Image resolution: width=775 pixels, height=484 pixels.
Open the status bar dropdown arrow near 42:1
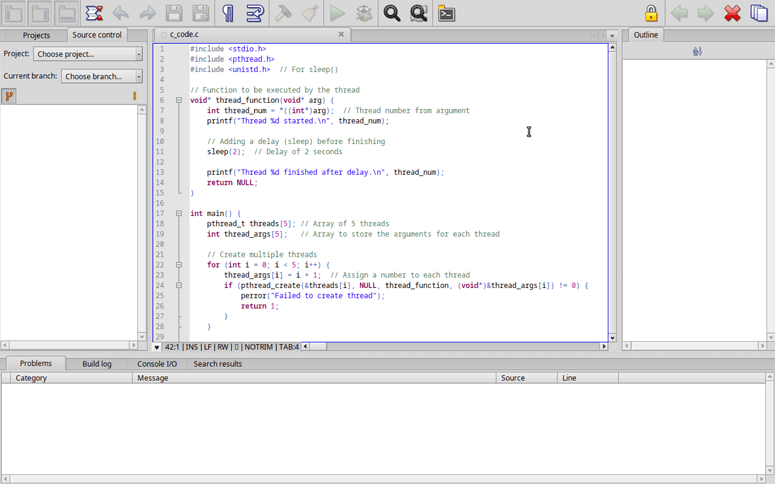pyautogui.click(x=157, y=347)
